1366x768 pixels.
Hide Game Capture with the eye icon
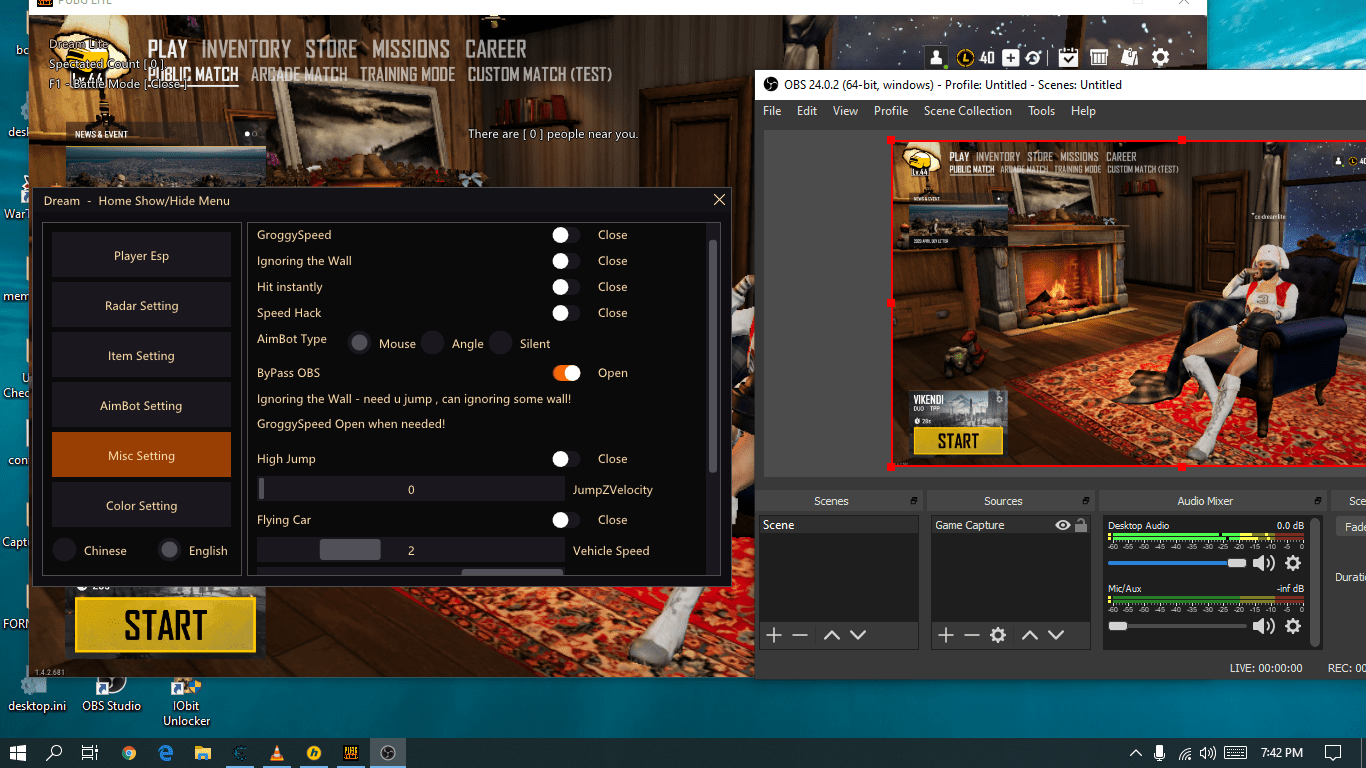pyautogui.click(x=1063, y=525)
